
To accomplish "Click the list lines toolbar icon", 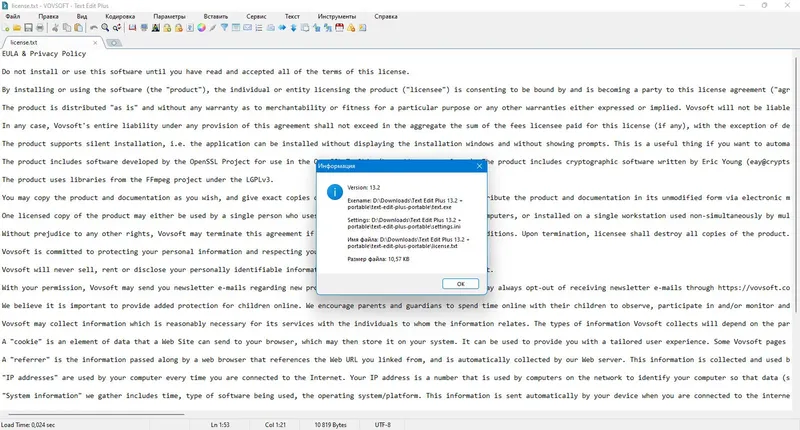I will point(259,28).
